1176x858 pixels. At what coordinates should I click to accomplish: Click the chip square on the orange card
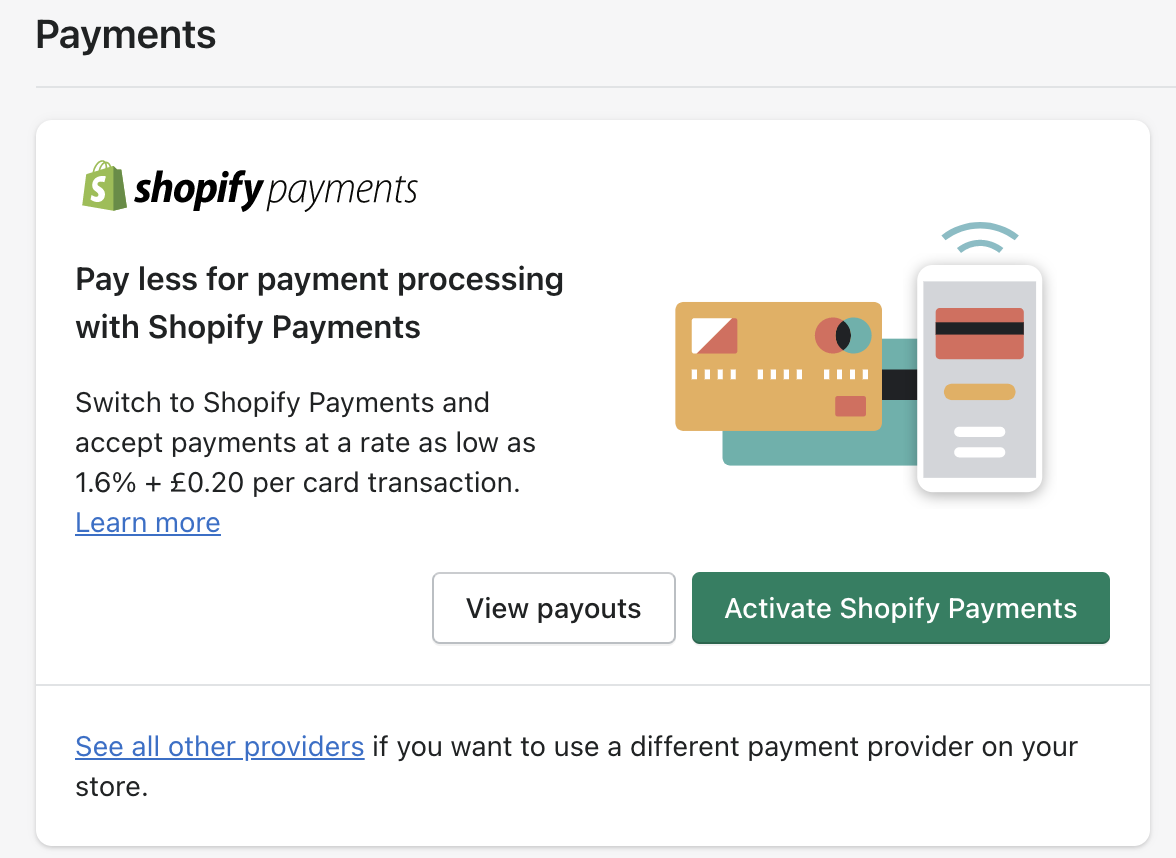714,336
